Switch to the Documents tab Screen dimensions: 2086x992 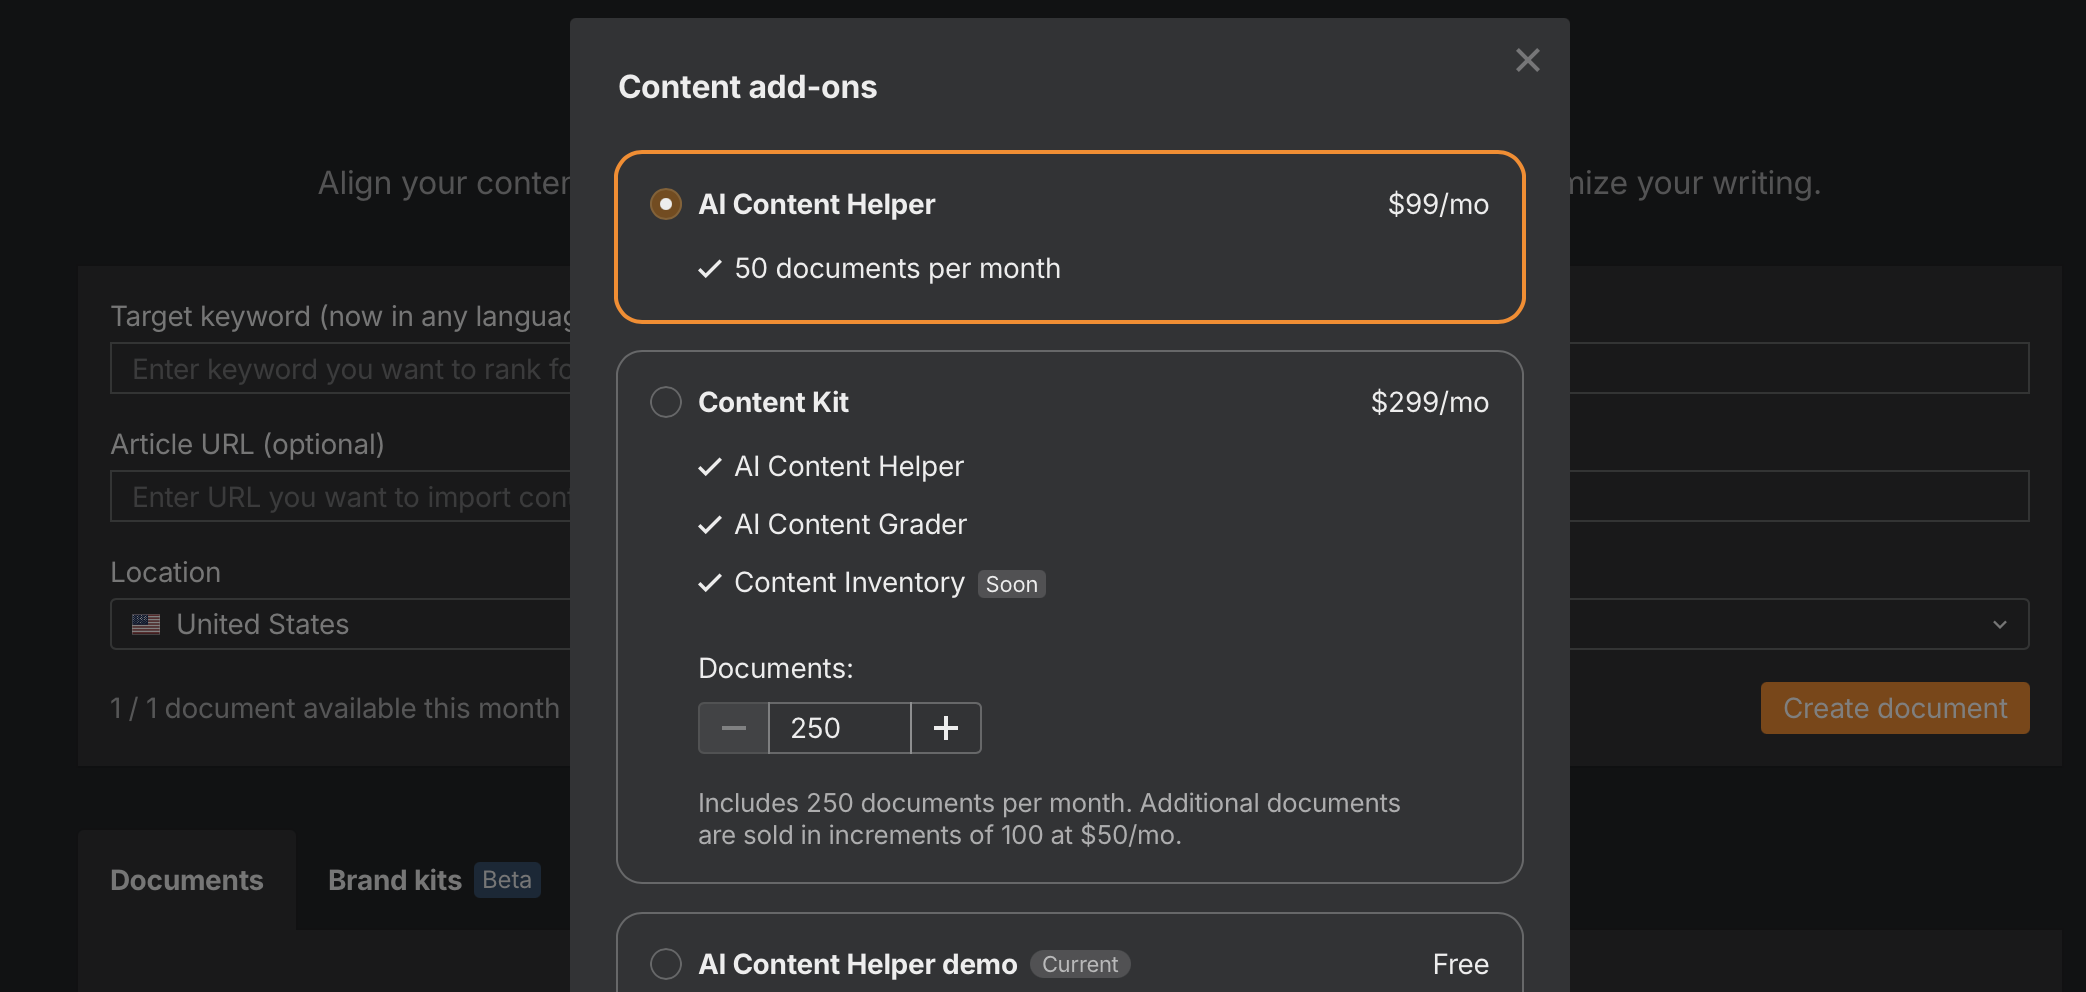[187, 880]
